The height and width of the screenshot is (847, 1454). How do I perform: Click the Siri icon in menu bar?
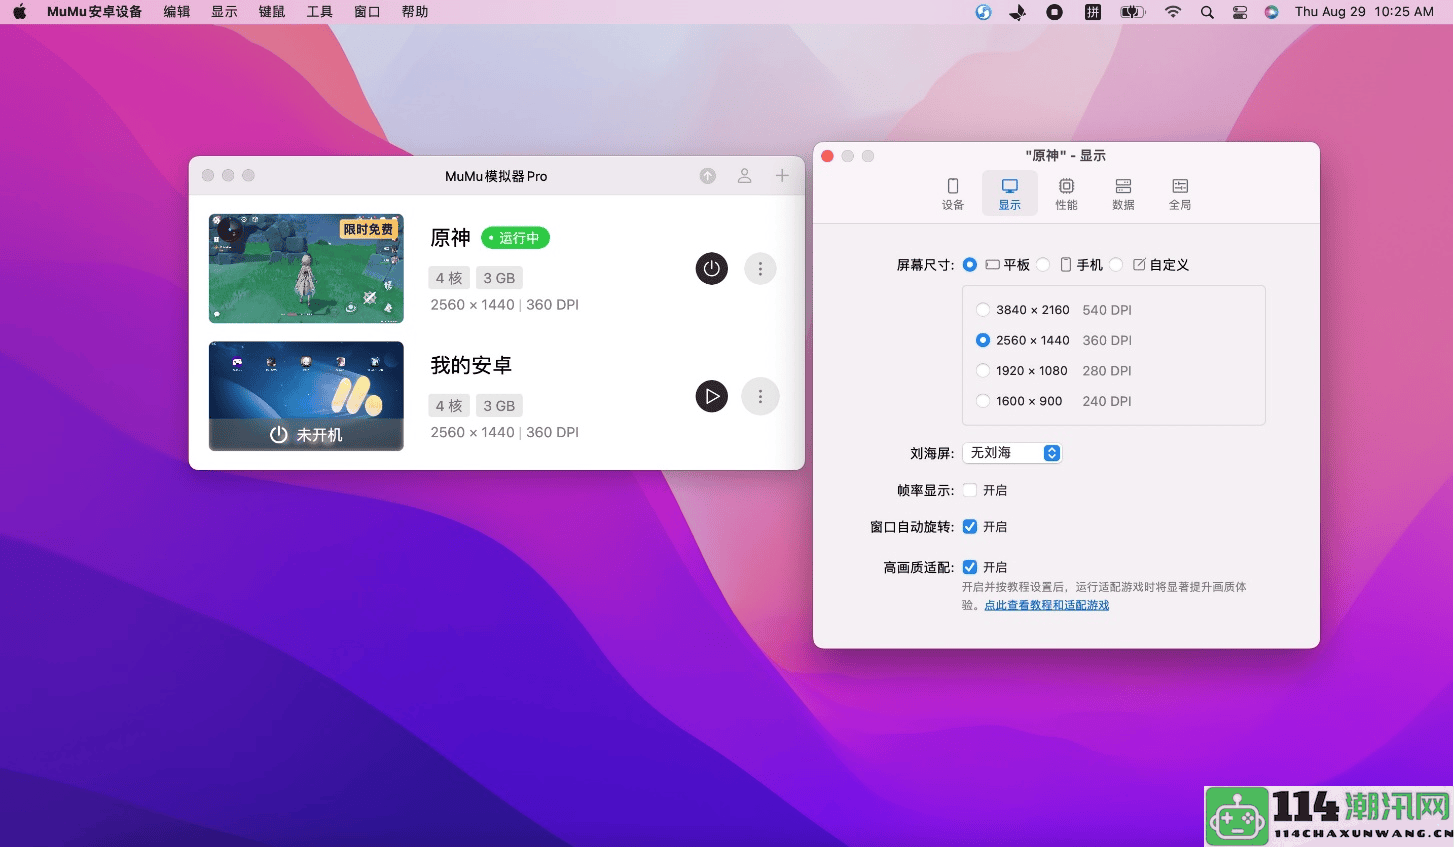(1271, 12)
